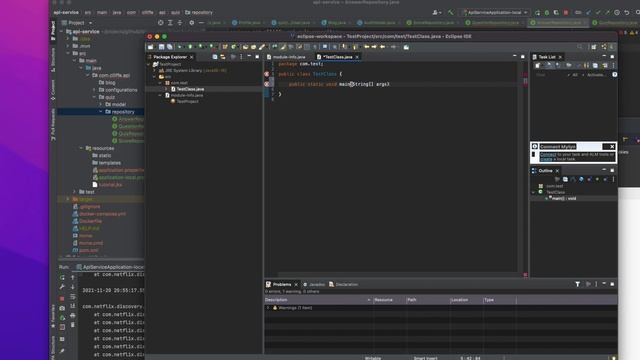Open the IntelliJ run configuration dropdown
Viewport: 640px width, 360px height.
click(x=495, y=13)
